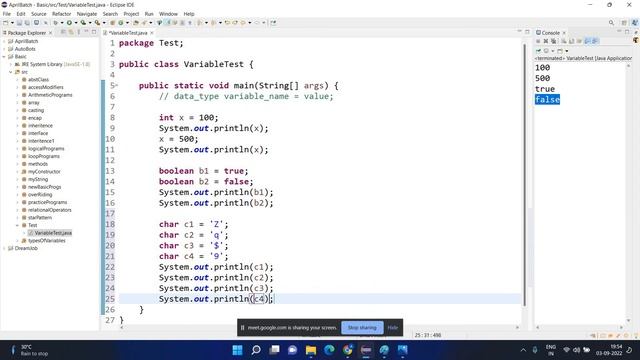Click the Coverage run toolbar icon
The width and height of the screenshot is (640, 360).
[x=83, y=23]
